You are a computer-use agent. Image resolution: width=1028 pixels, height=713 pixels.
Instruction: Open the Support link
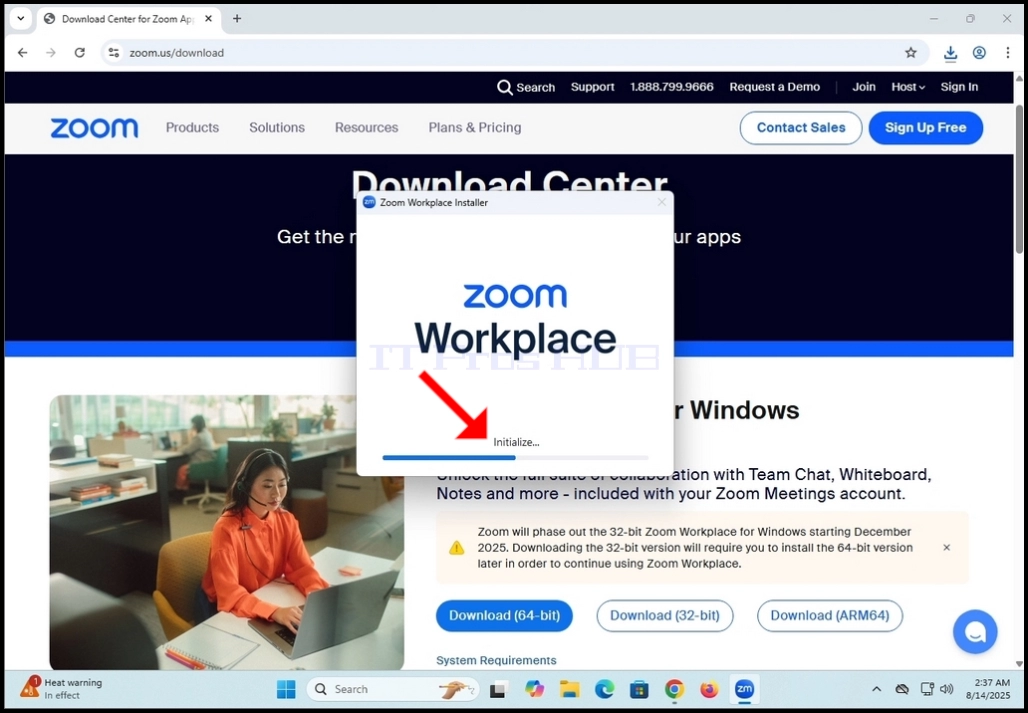click(x=592, y=87)
